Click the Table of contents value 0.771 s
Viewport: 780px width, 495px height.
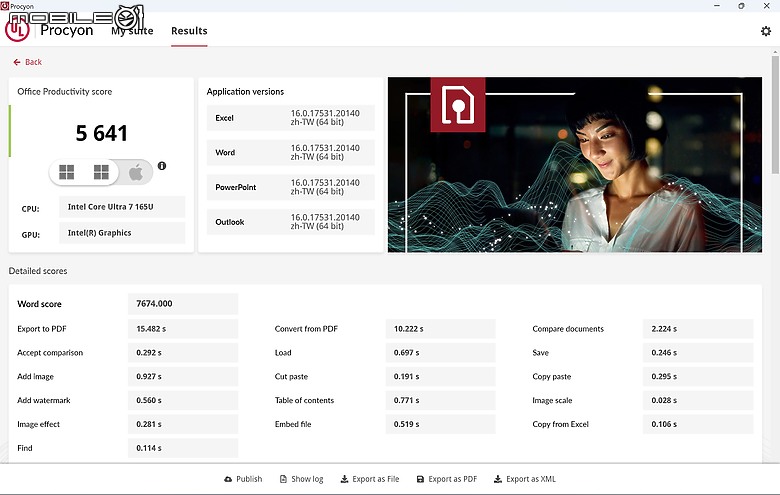(440, 400)
